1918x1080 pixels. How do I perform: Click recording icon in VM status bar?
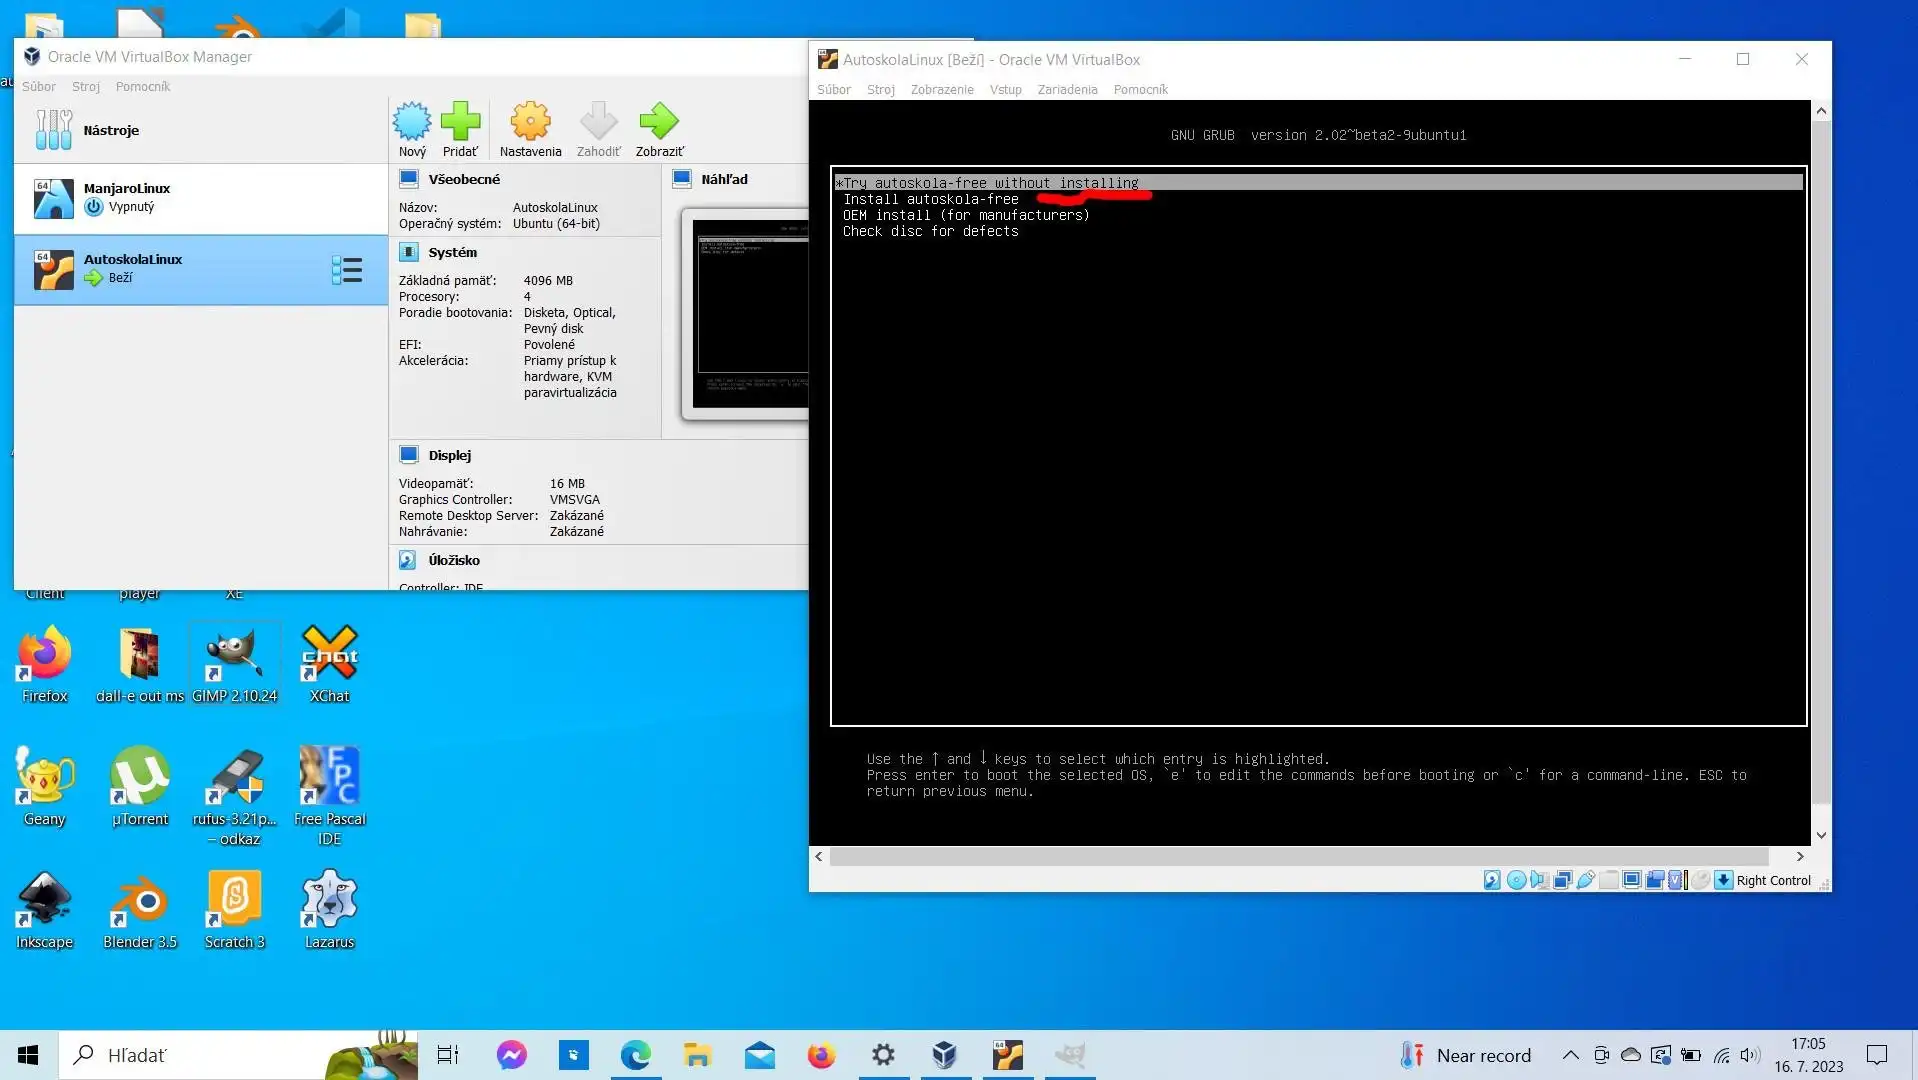tap(1655, 880)
